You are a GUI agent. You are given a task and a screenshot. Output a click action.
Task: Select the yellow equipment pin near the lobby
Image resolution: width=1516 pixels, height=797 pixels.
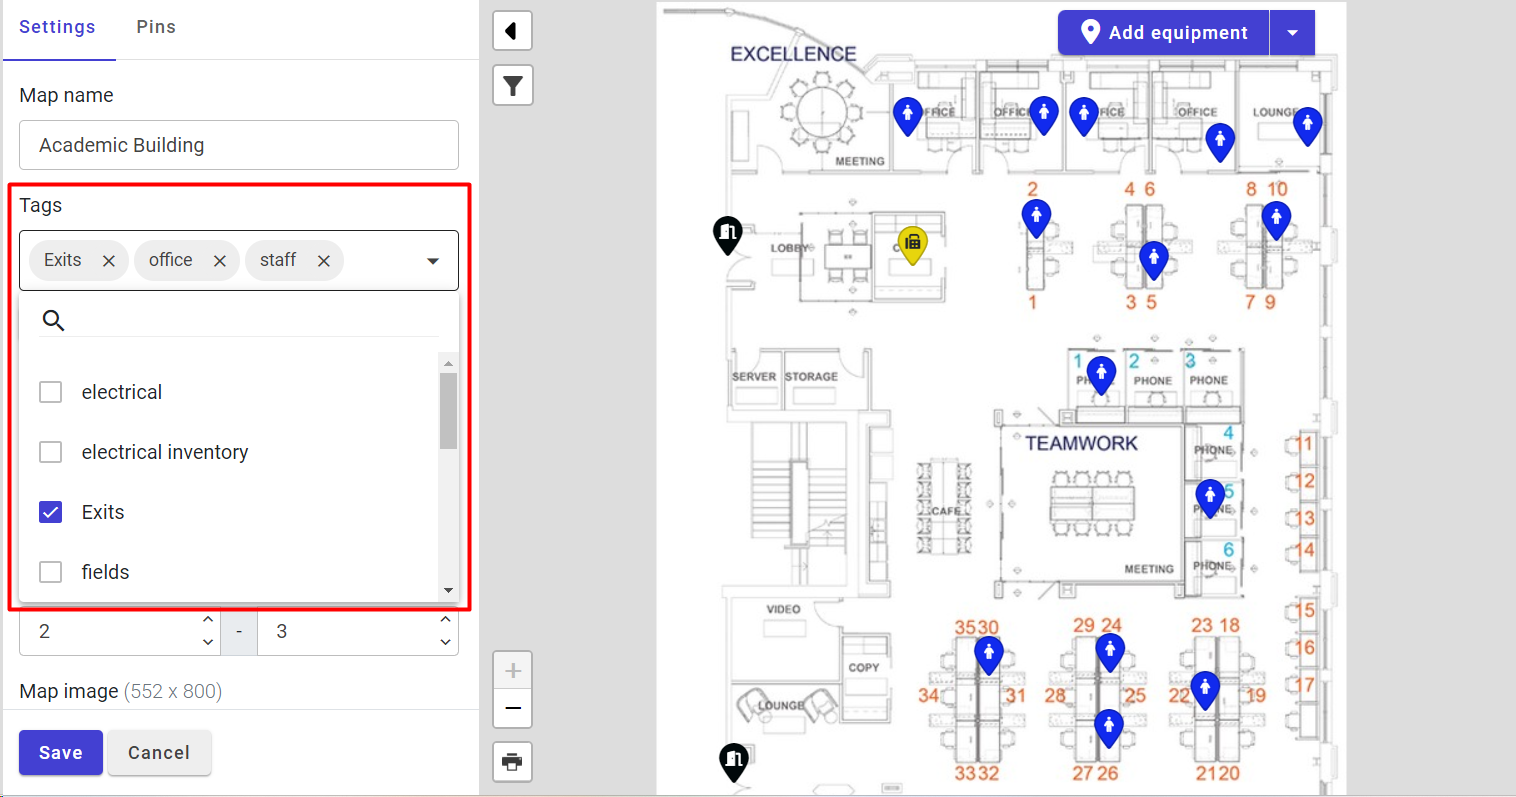(x=911, y=244)
